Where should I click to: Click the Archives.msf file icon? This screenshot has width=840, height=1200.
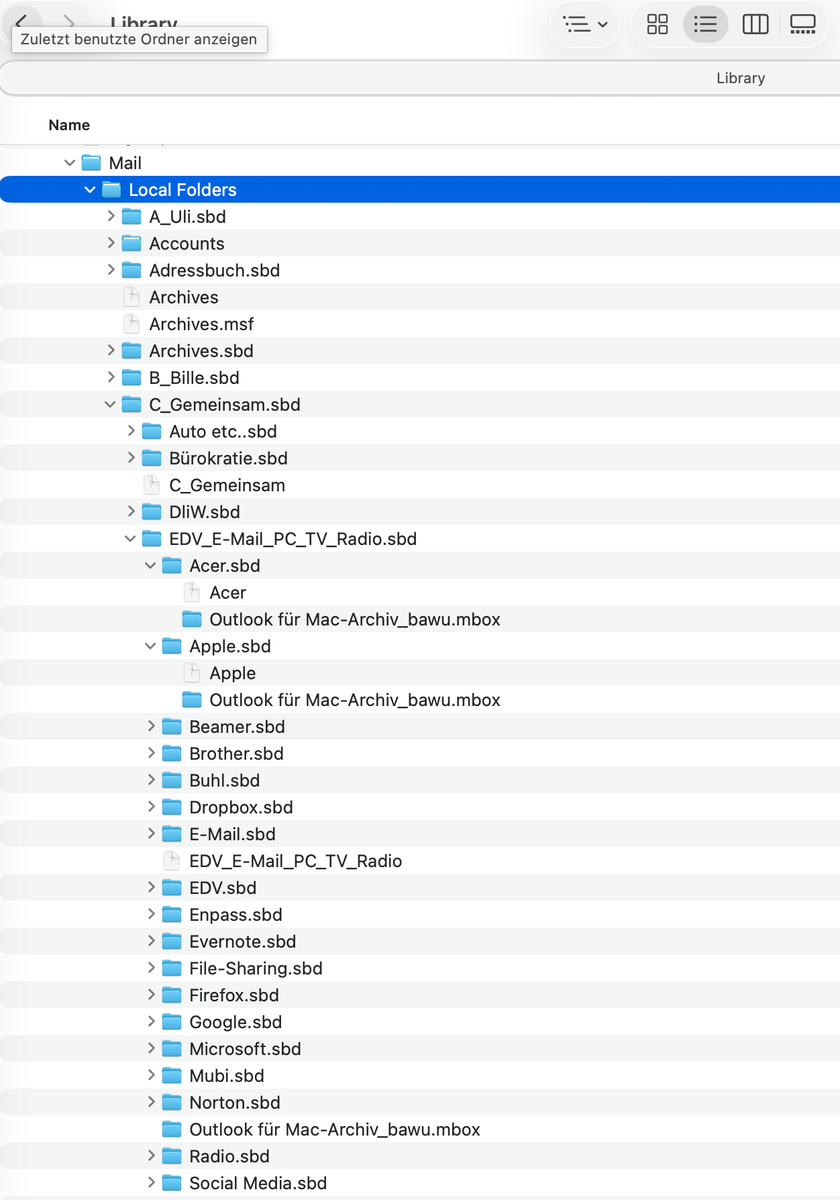click(x=131, y=324)
